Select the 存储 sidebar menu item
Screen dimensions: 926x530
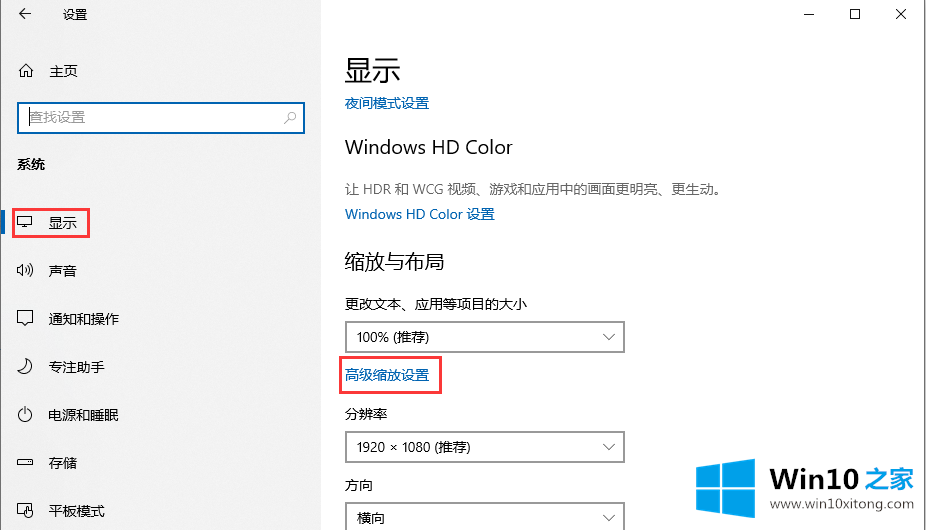(x=63, y=463)
